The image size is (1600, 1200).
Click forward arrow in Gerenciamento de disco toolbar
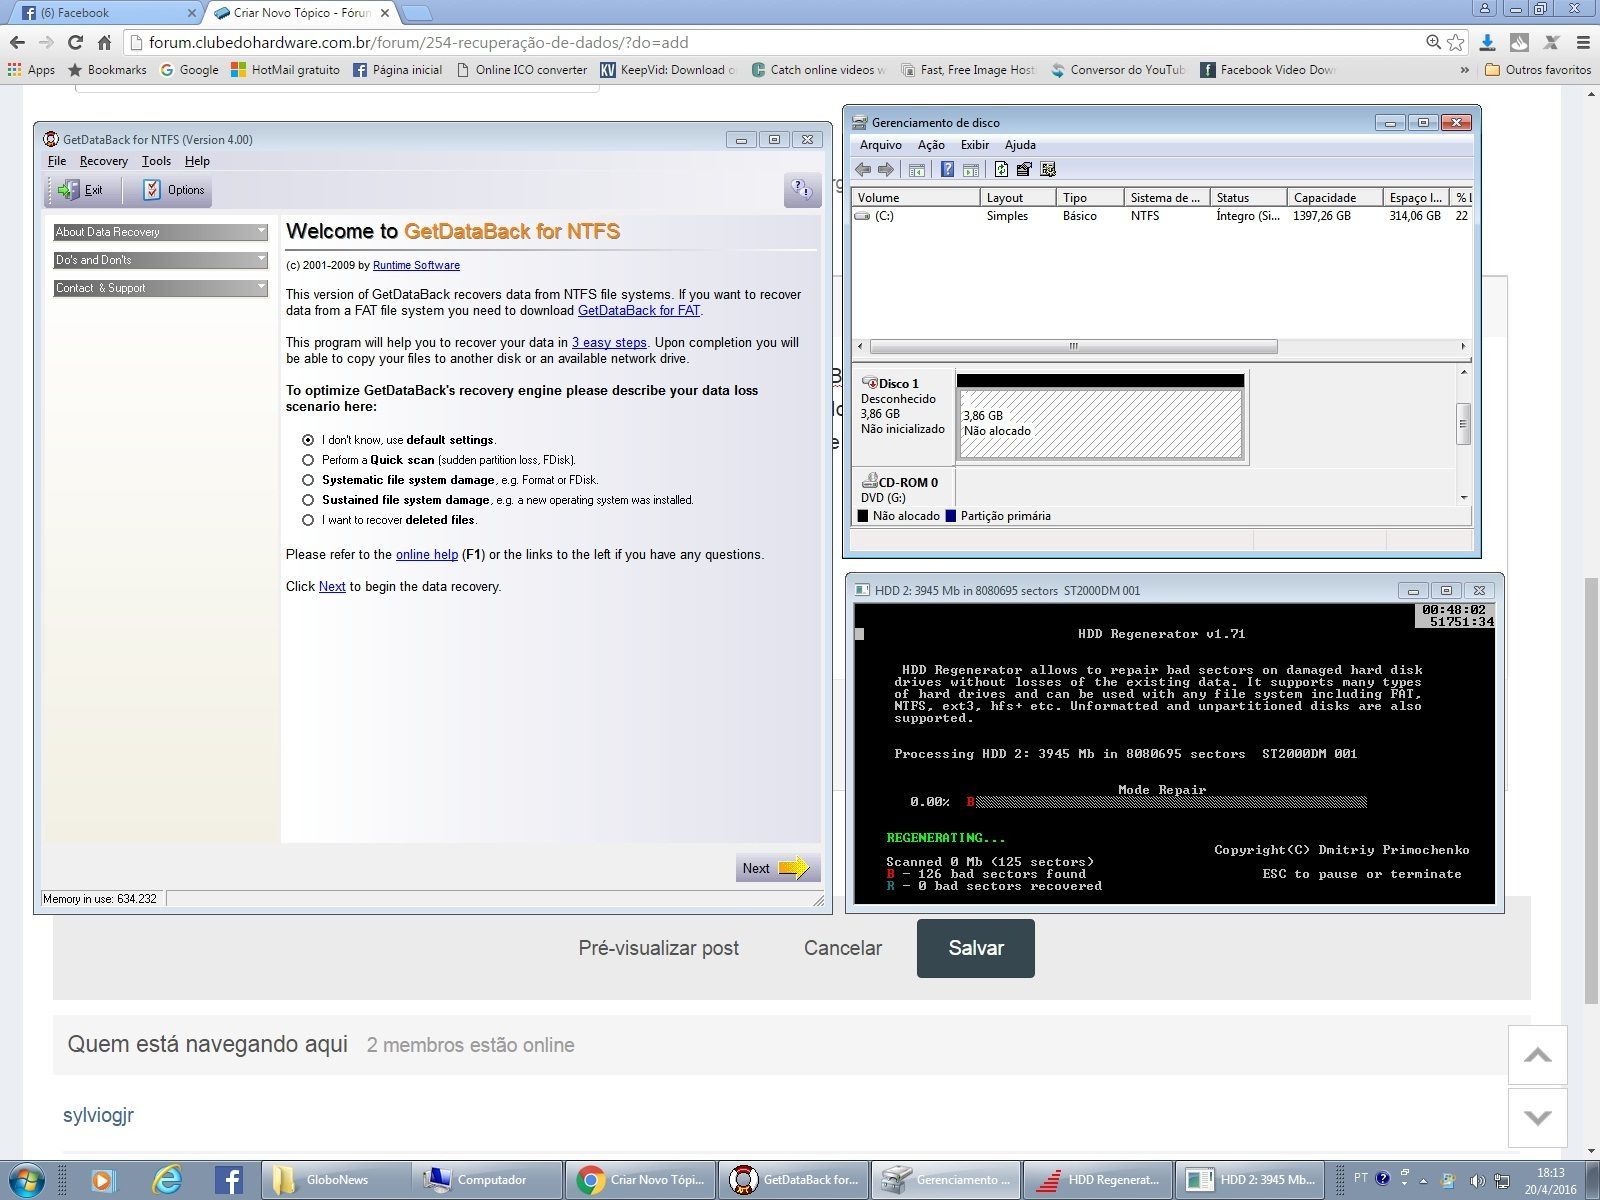885,170
